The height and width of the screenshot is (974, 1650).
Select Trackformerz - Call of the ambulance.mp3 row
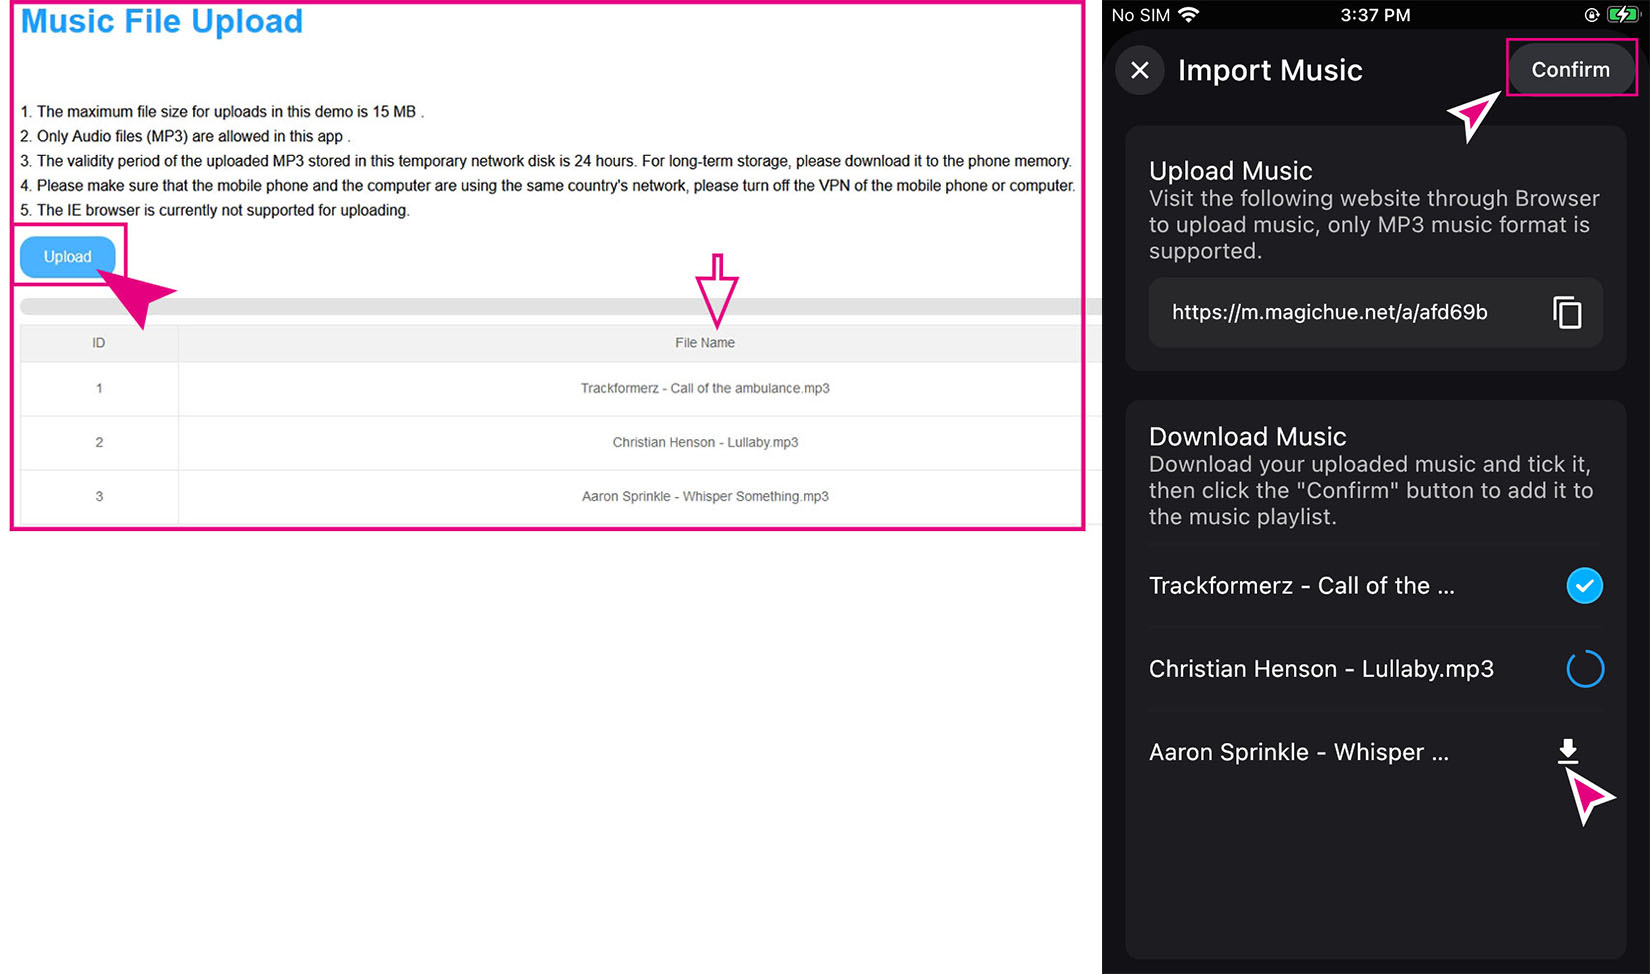click(704, 388)
